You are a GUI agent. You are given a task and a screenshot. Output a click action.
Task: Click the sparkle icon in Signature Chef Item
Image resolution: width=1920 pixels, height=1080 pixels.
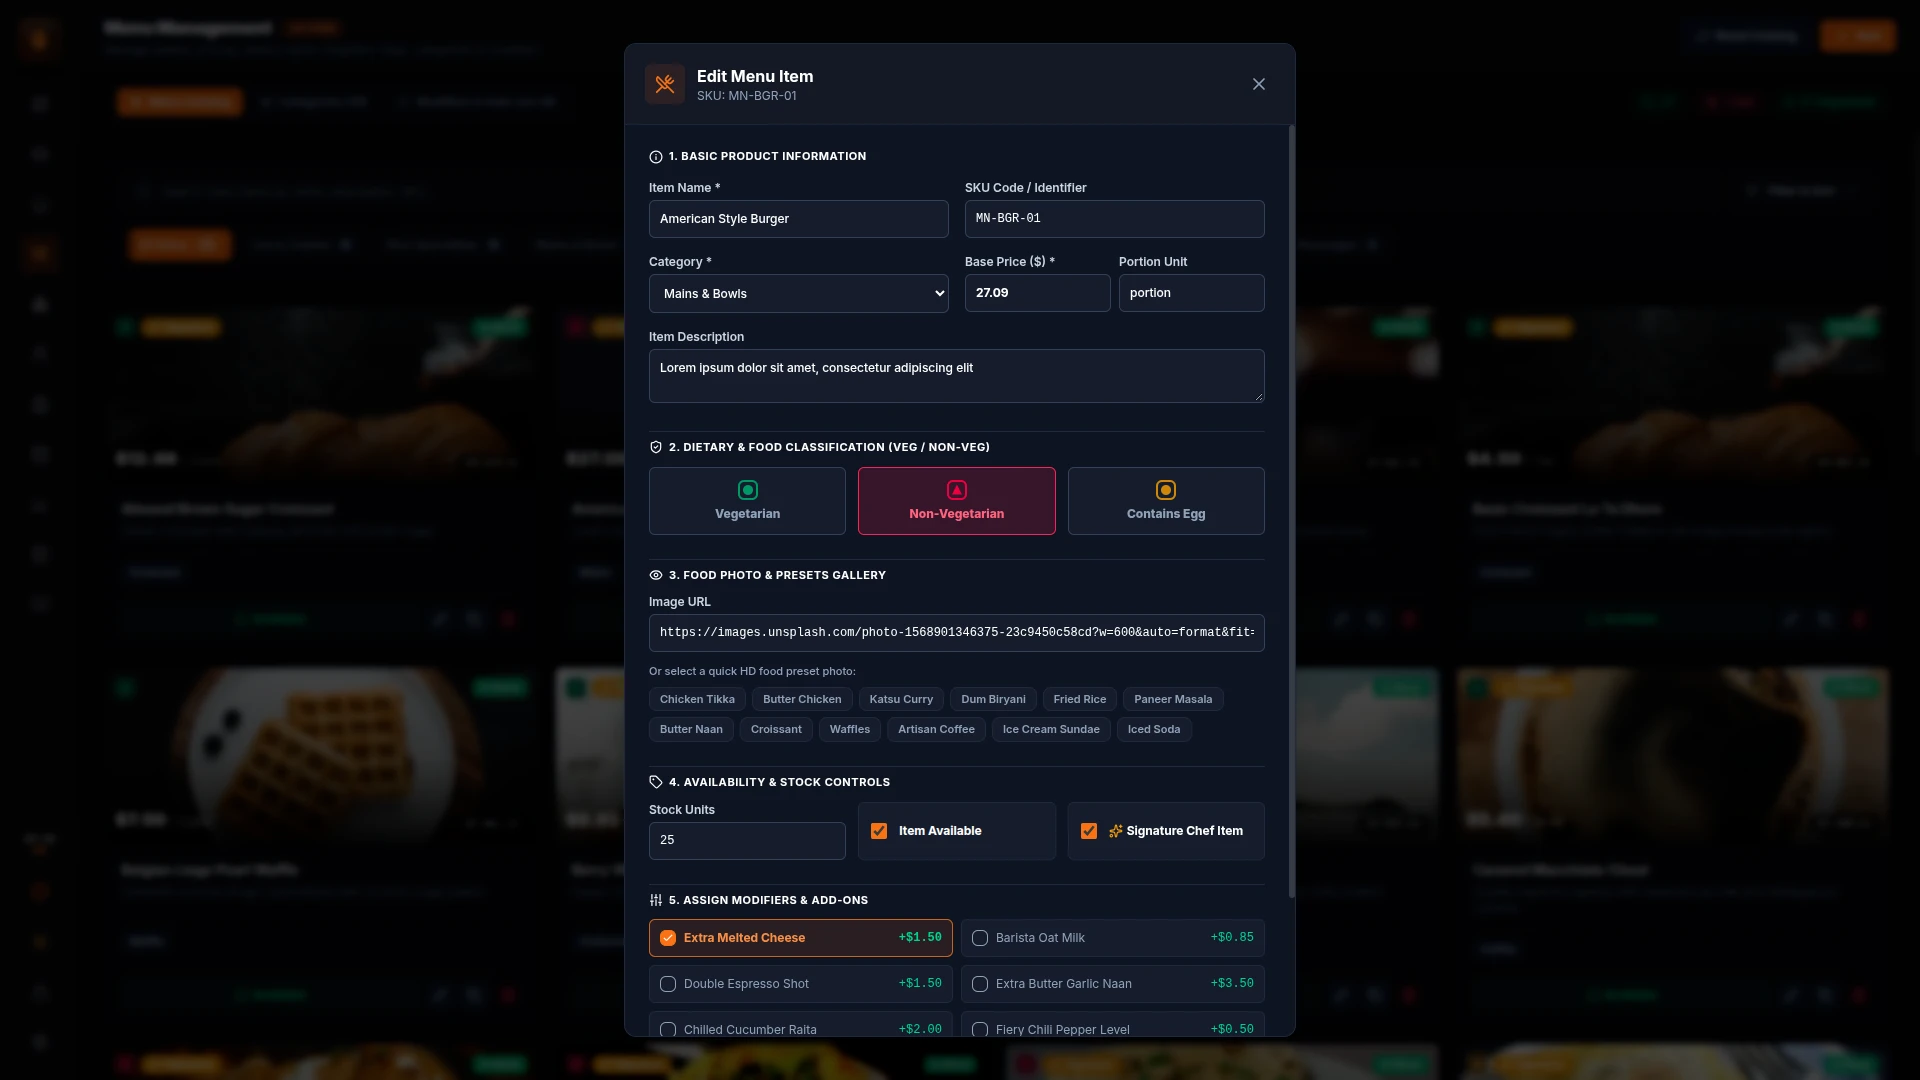pyautogui.click(x=1116, y=831)
